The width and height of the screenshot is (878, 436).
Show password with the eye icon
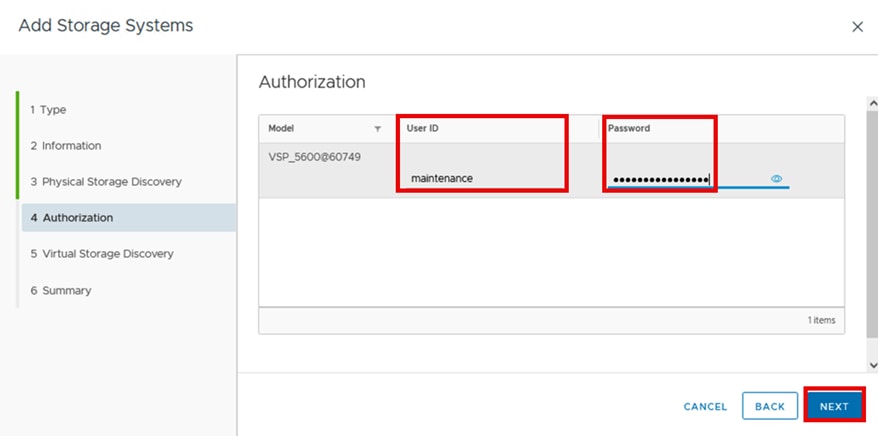click(x=776, y=179)
